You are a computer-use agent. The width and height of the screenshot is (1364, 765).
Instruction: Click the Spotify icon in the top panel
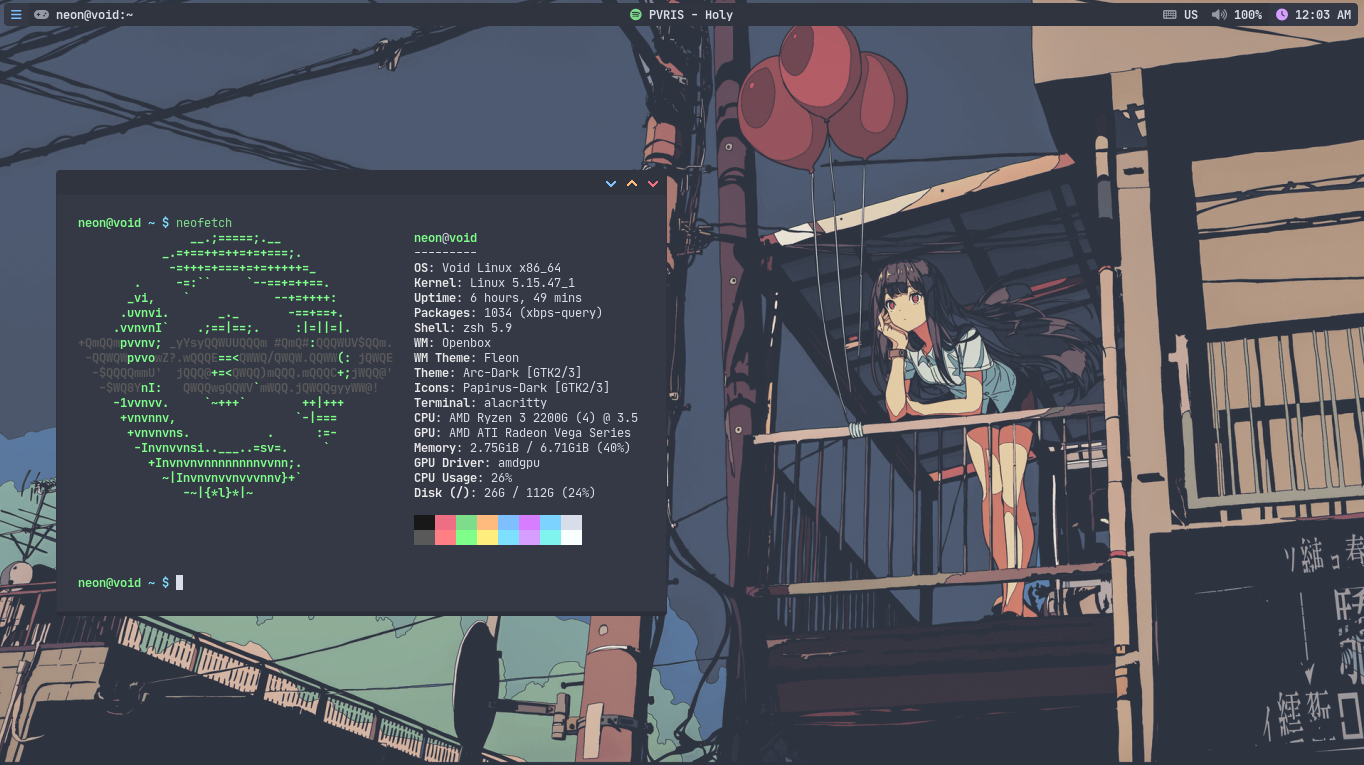635,15
